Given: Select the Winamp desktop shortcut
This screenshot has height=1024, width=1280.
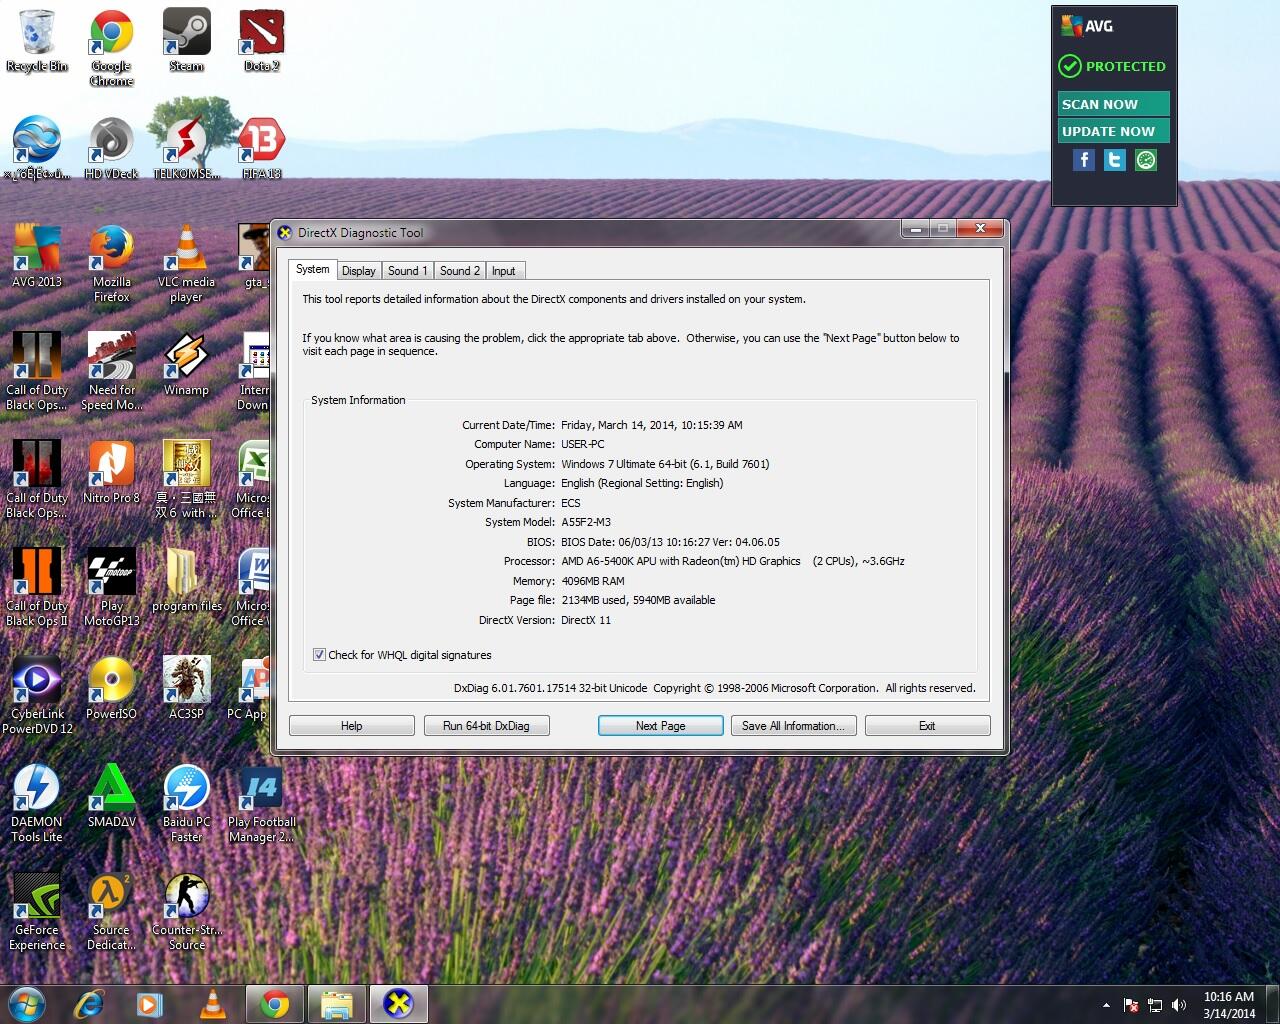Looking at the screenshot, I should pyautogui.click(x=186, y=365).
